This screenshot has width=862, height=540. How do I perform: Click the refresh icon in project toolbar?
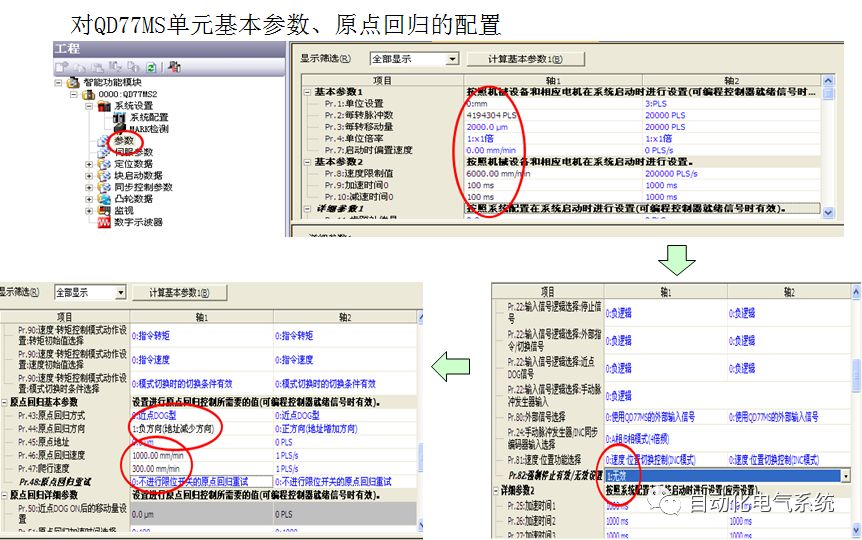pos(150,67)
